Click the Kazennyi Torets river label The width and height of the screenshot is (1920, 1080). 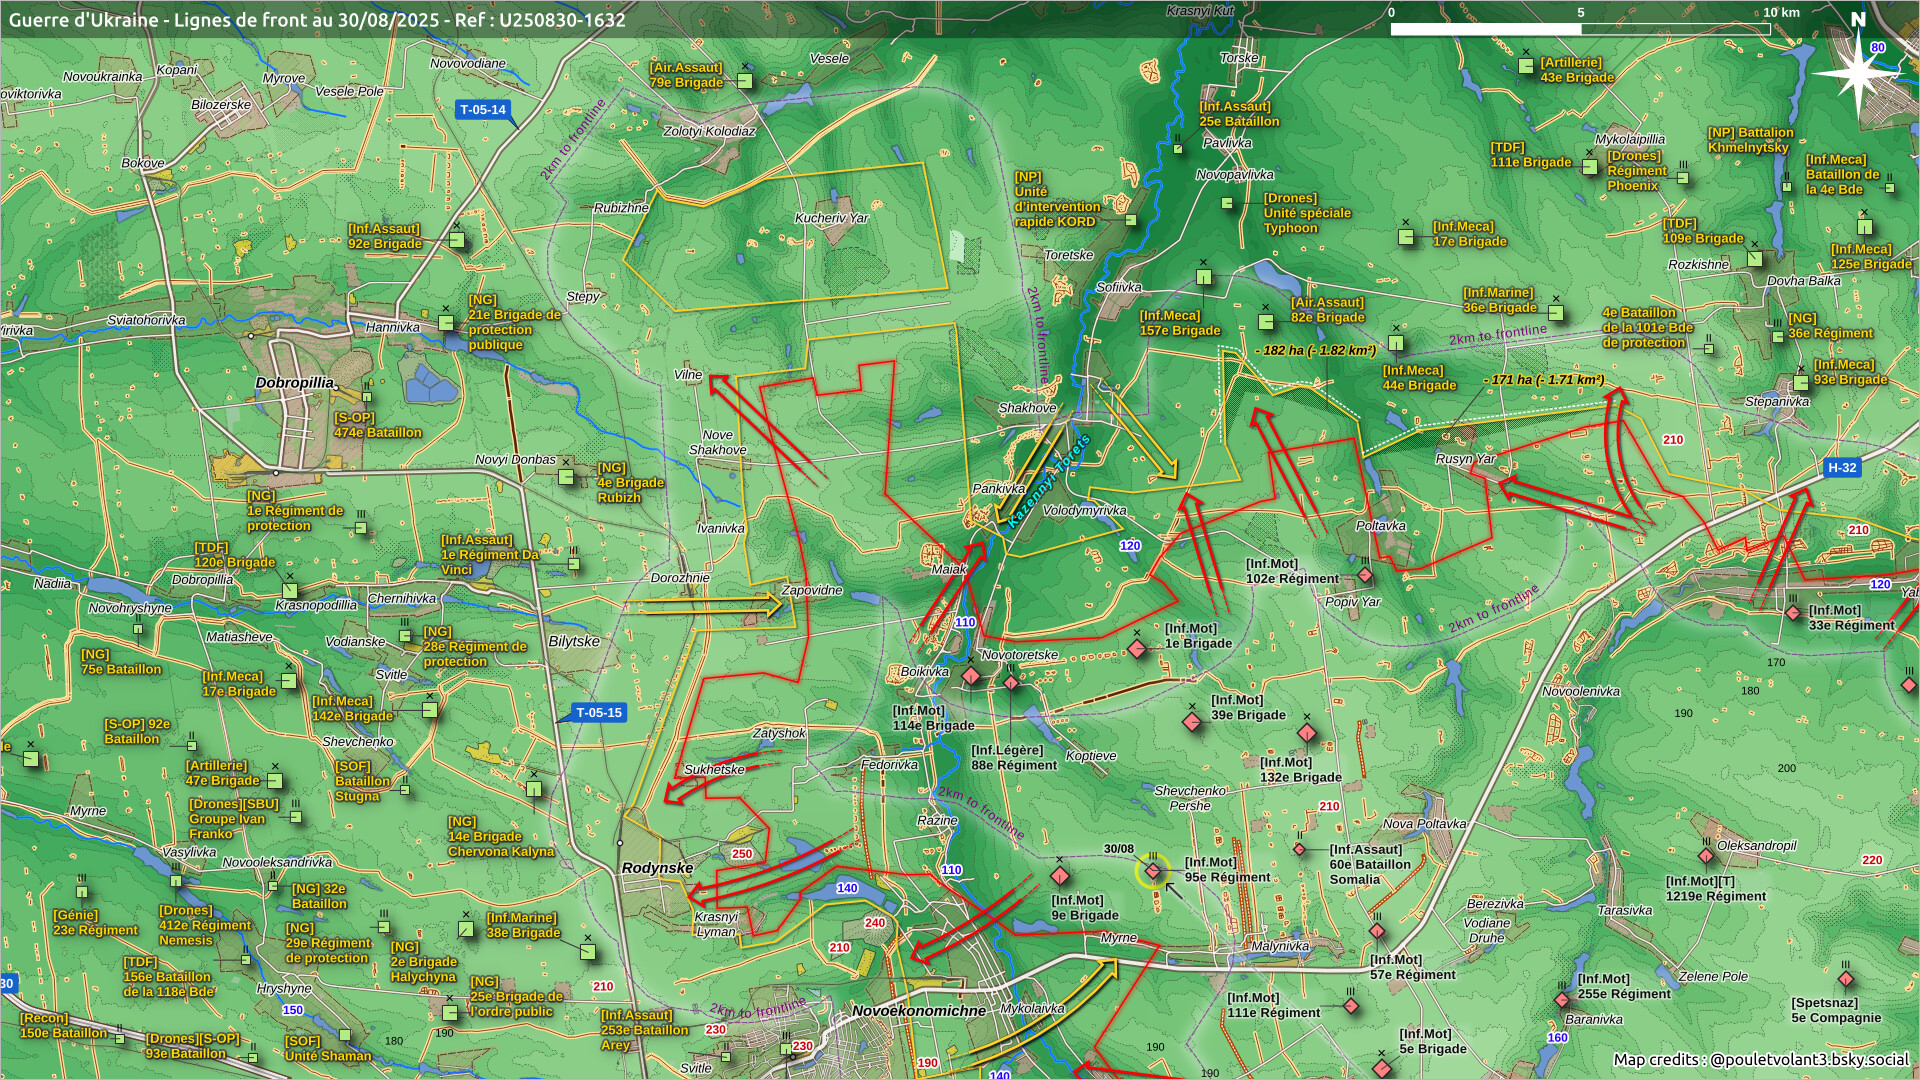pyautogui.click(x=1048, y=482)
